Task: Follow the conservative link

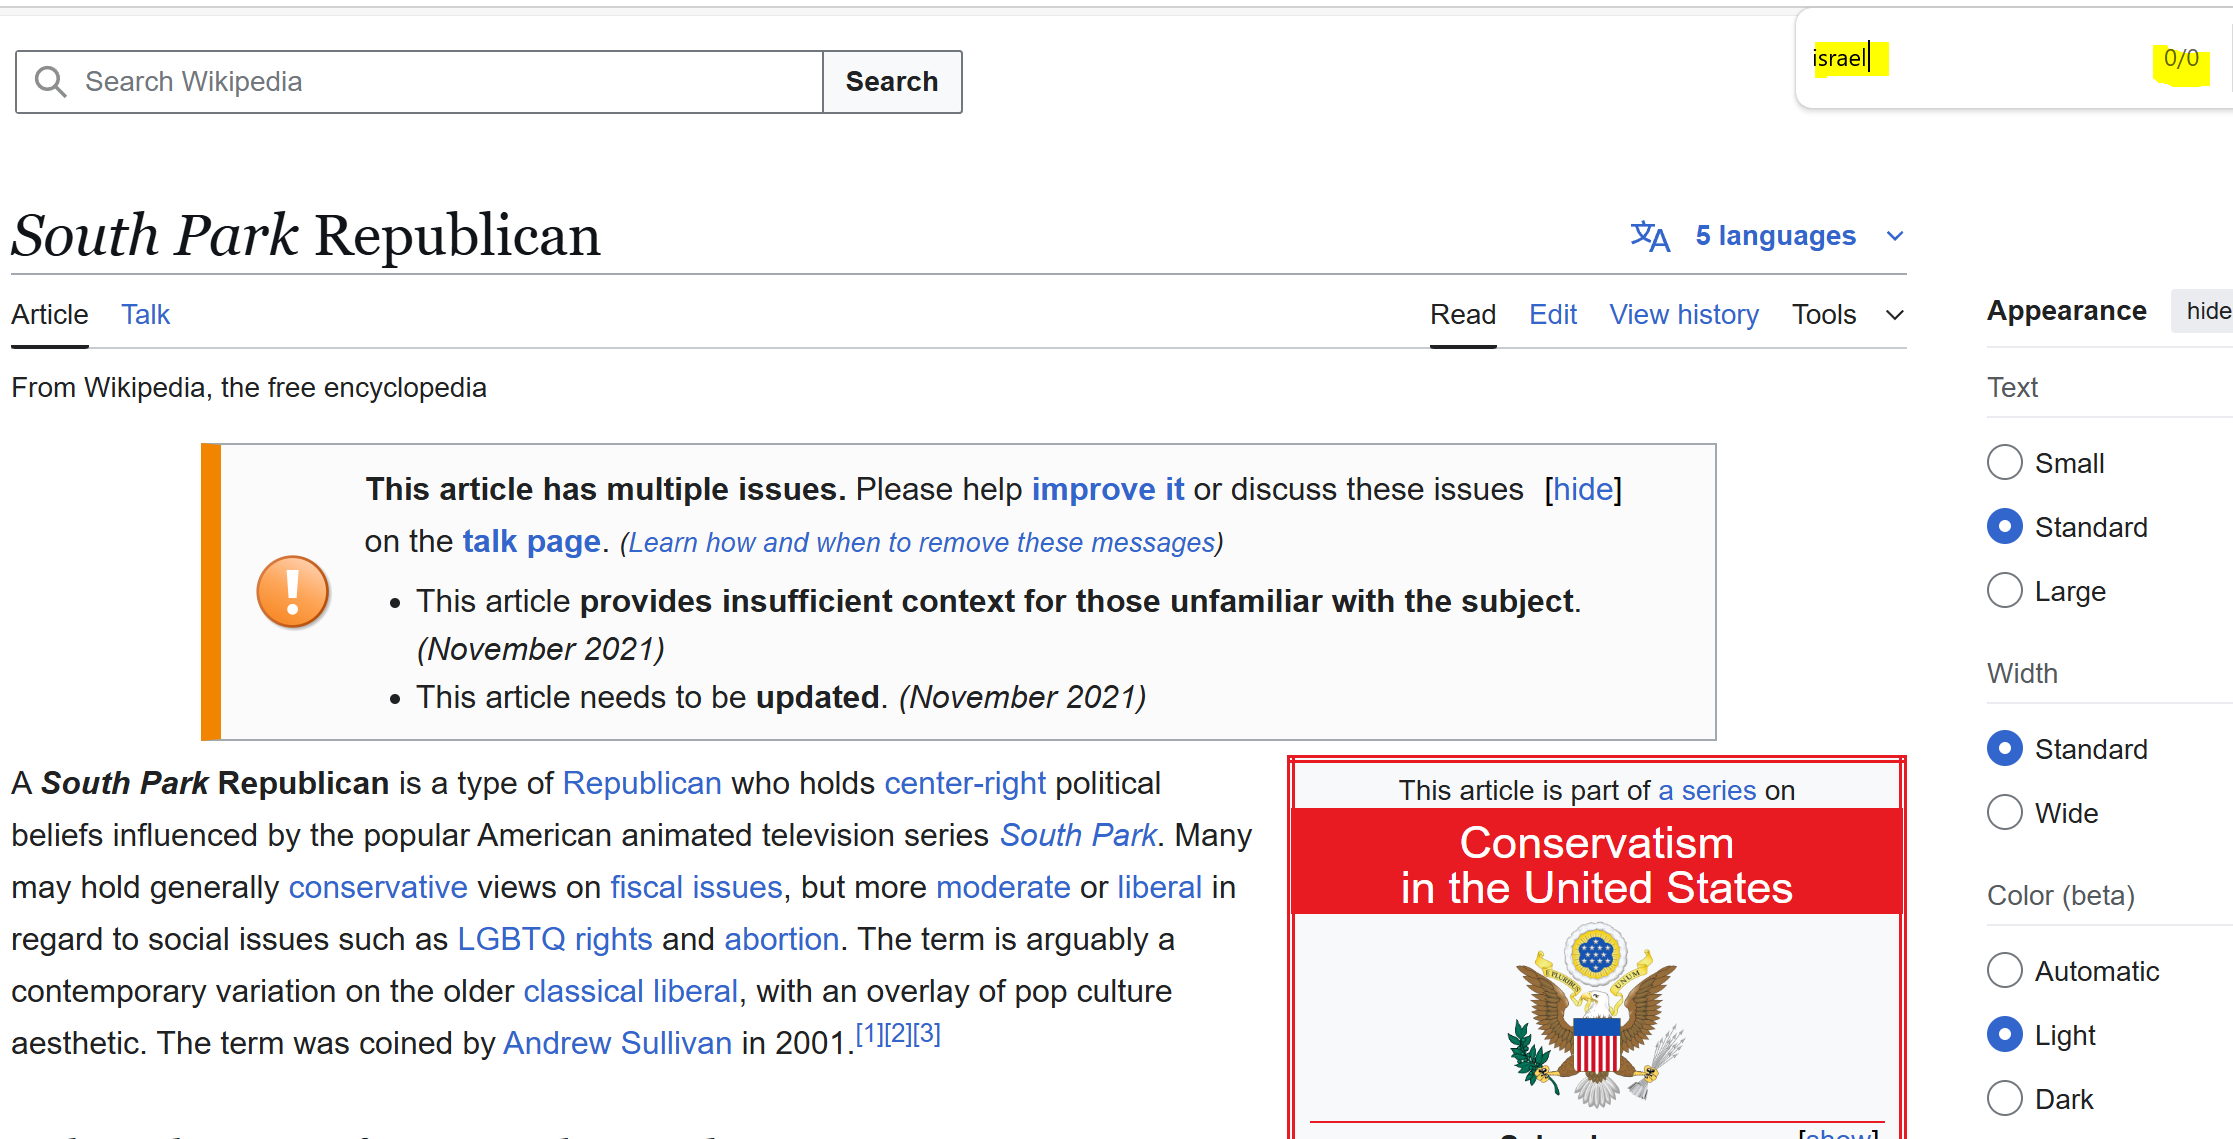Action: 378,887
